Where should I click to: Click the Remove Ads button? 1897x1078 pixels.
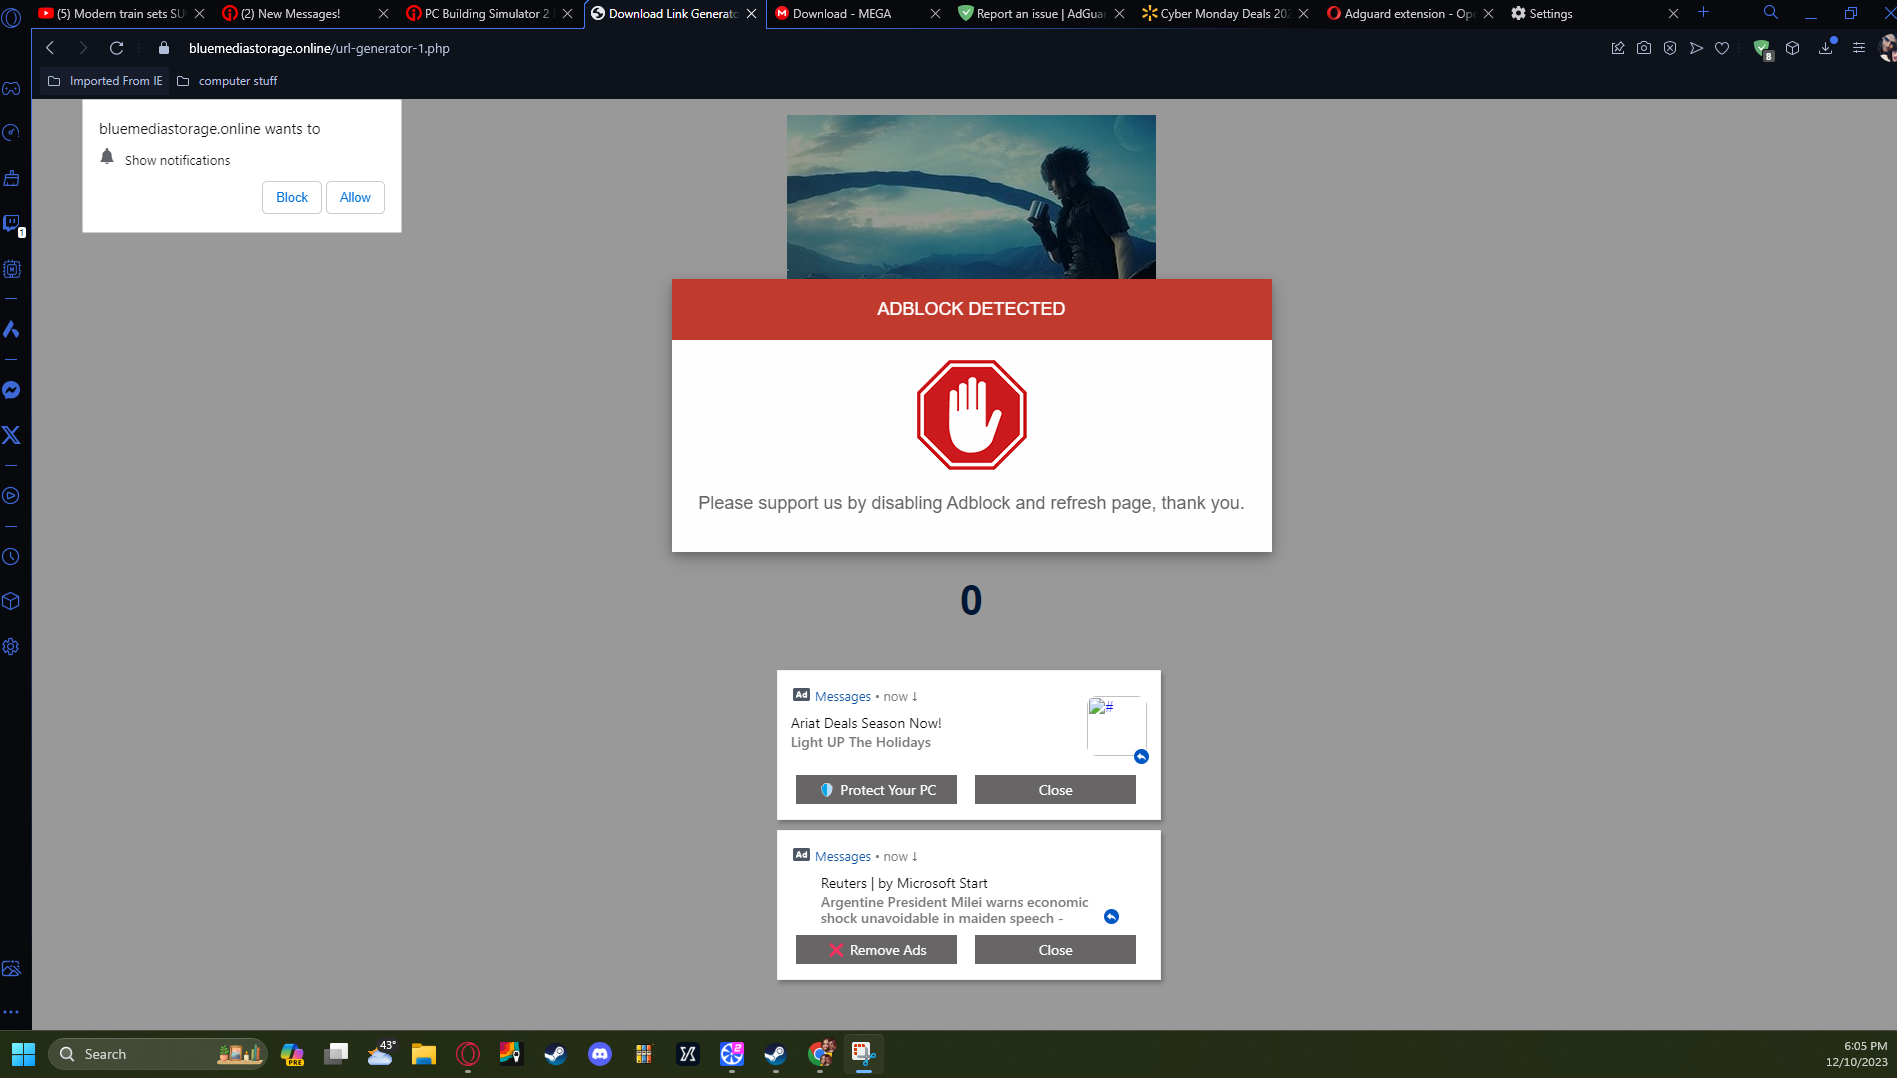(x=876, y=949)
